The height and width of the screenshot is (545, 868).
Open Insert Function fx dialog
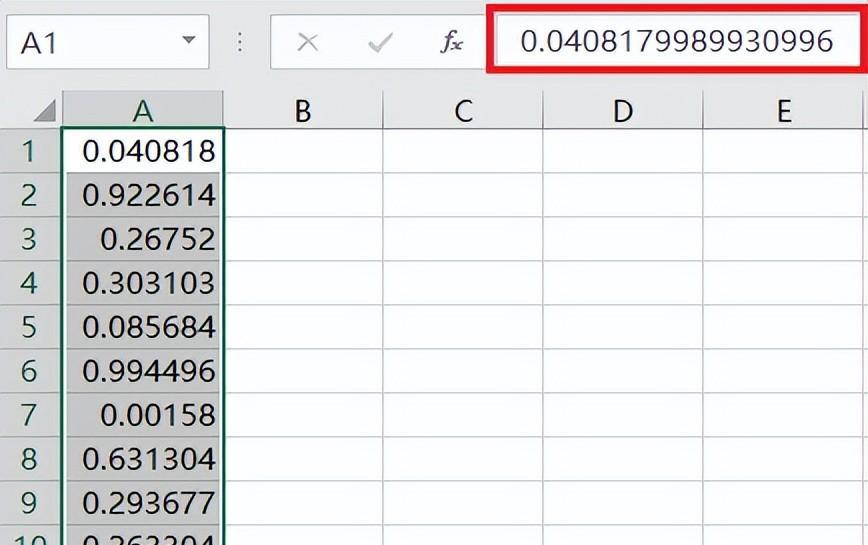[x=452, y=42]
